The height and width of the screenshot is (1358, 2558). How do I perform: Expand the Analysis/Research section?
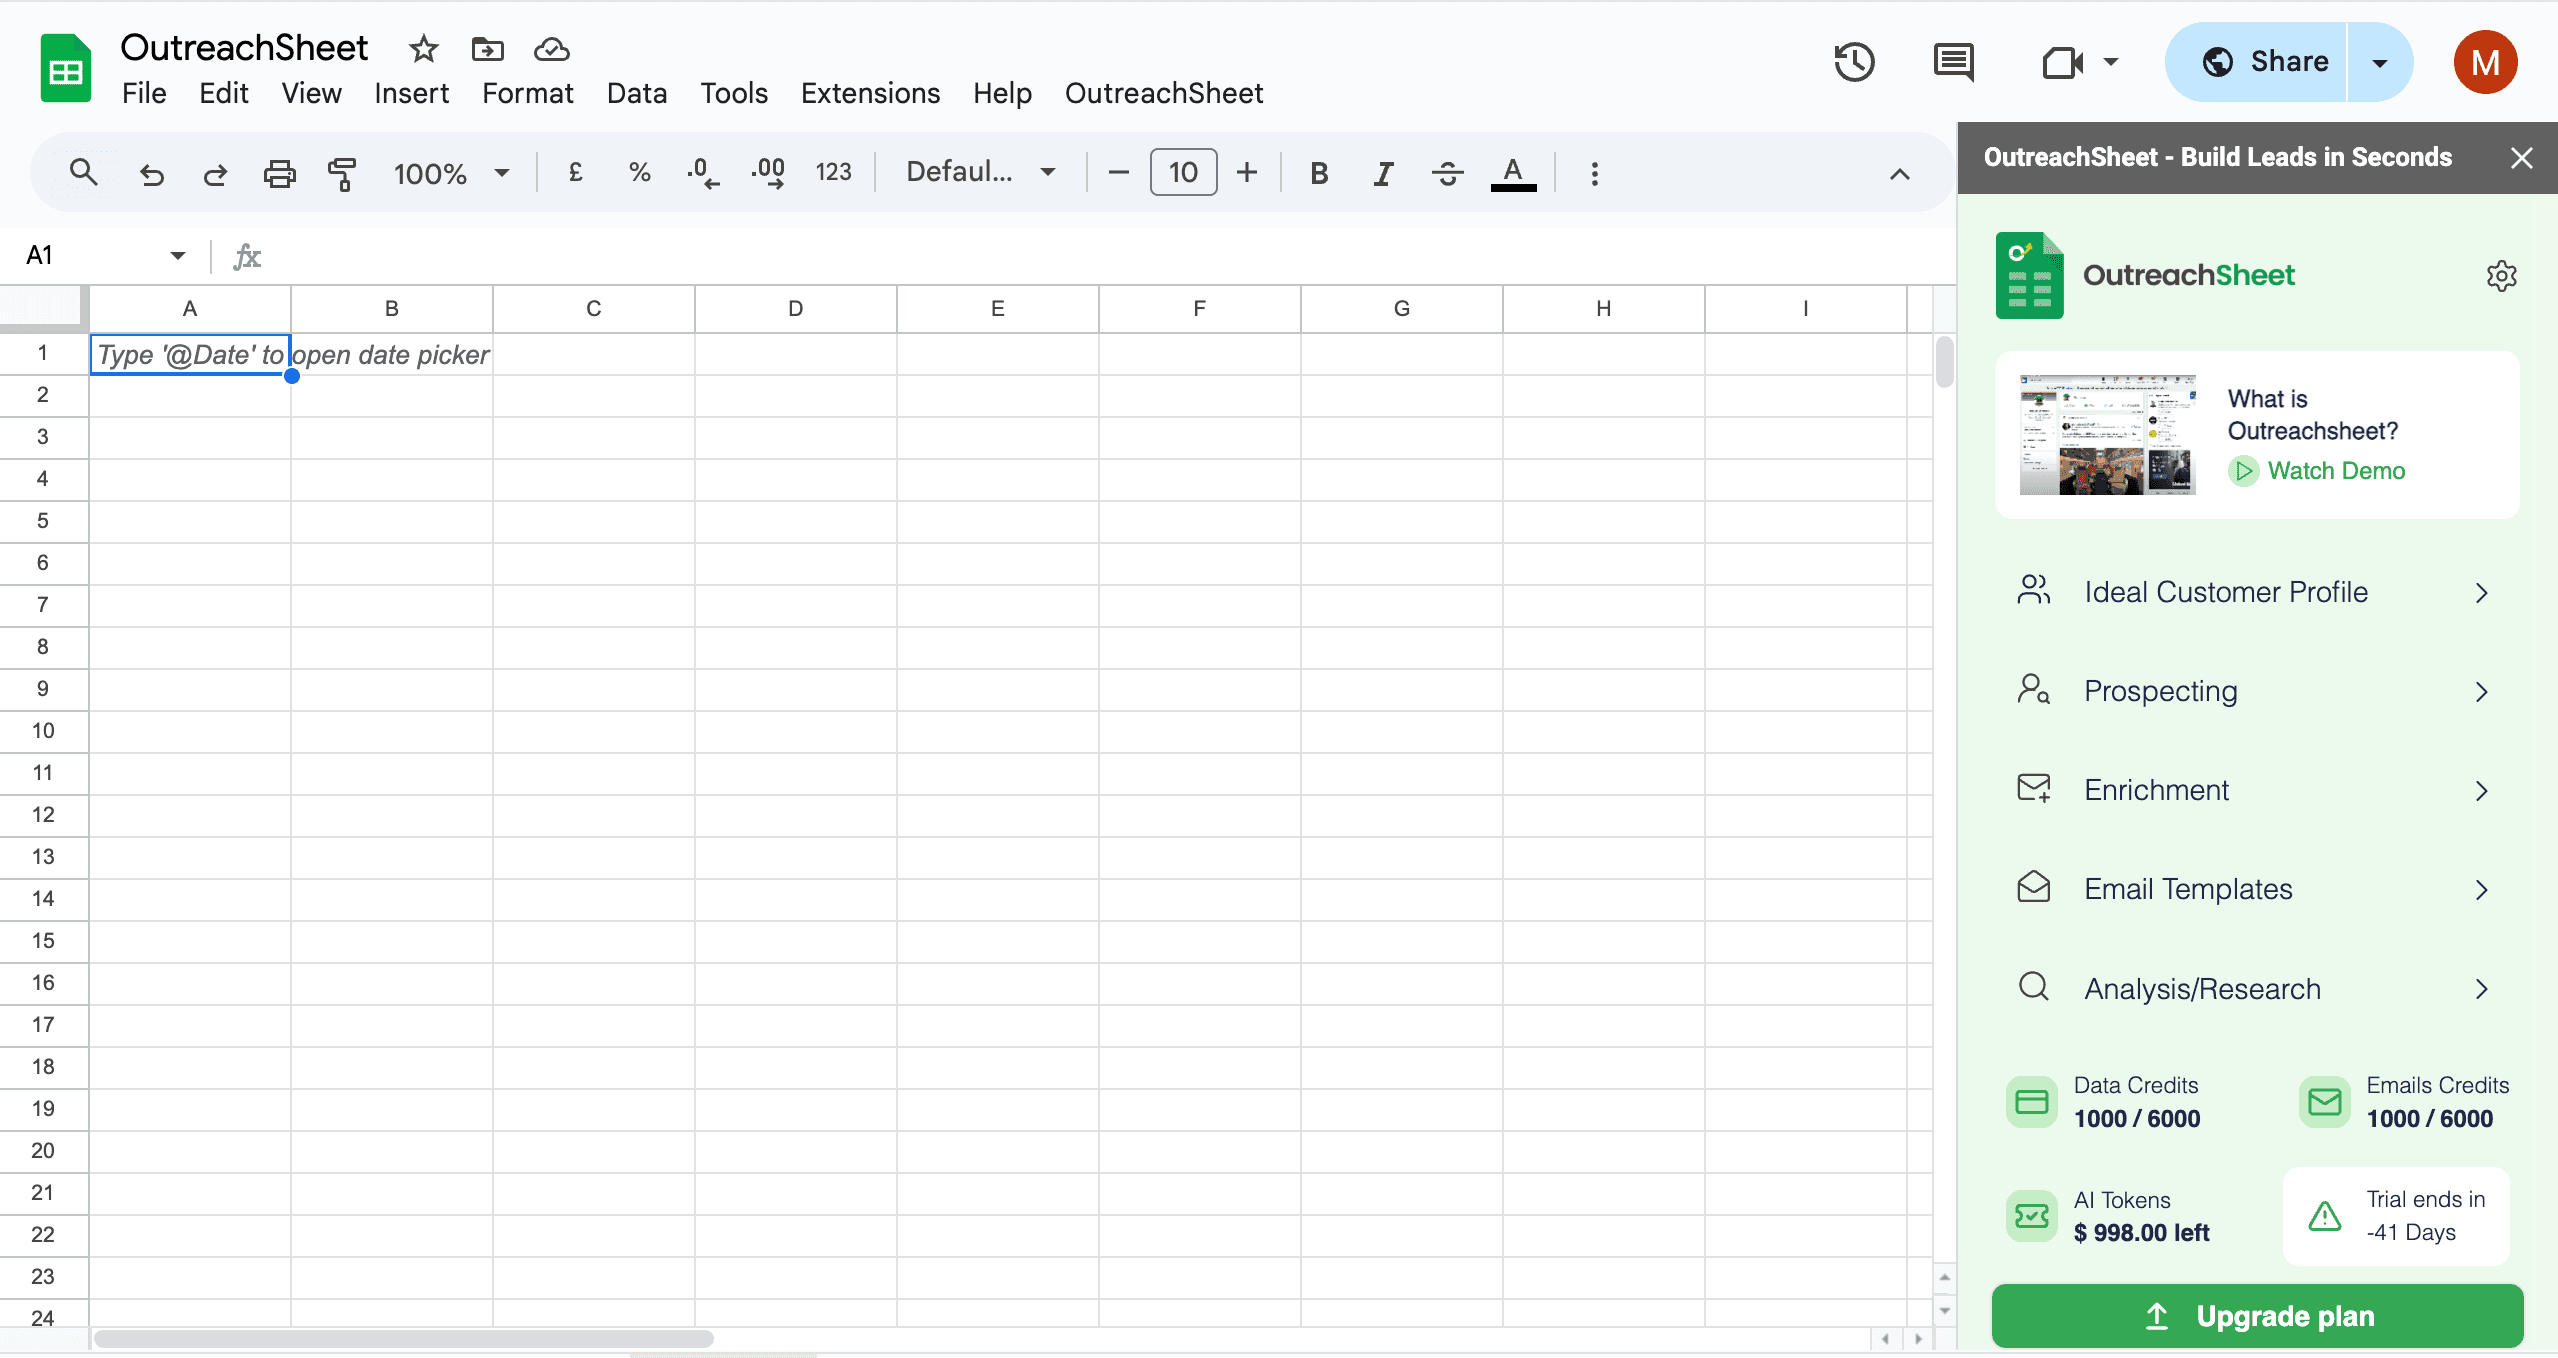point(2256,989)
